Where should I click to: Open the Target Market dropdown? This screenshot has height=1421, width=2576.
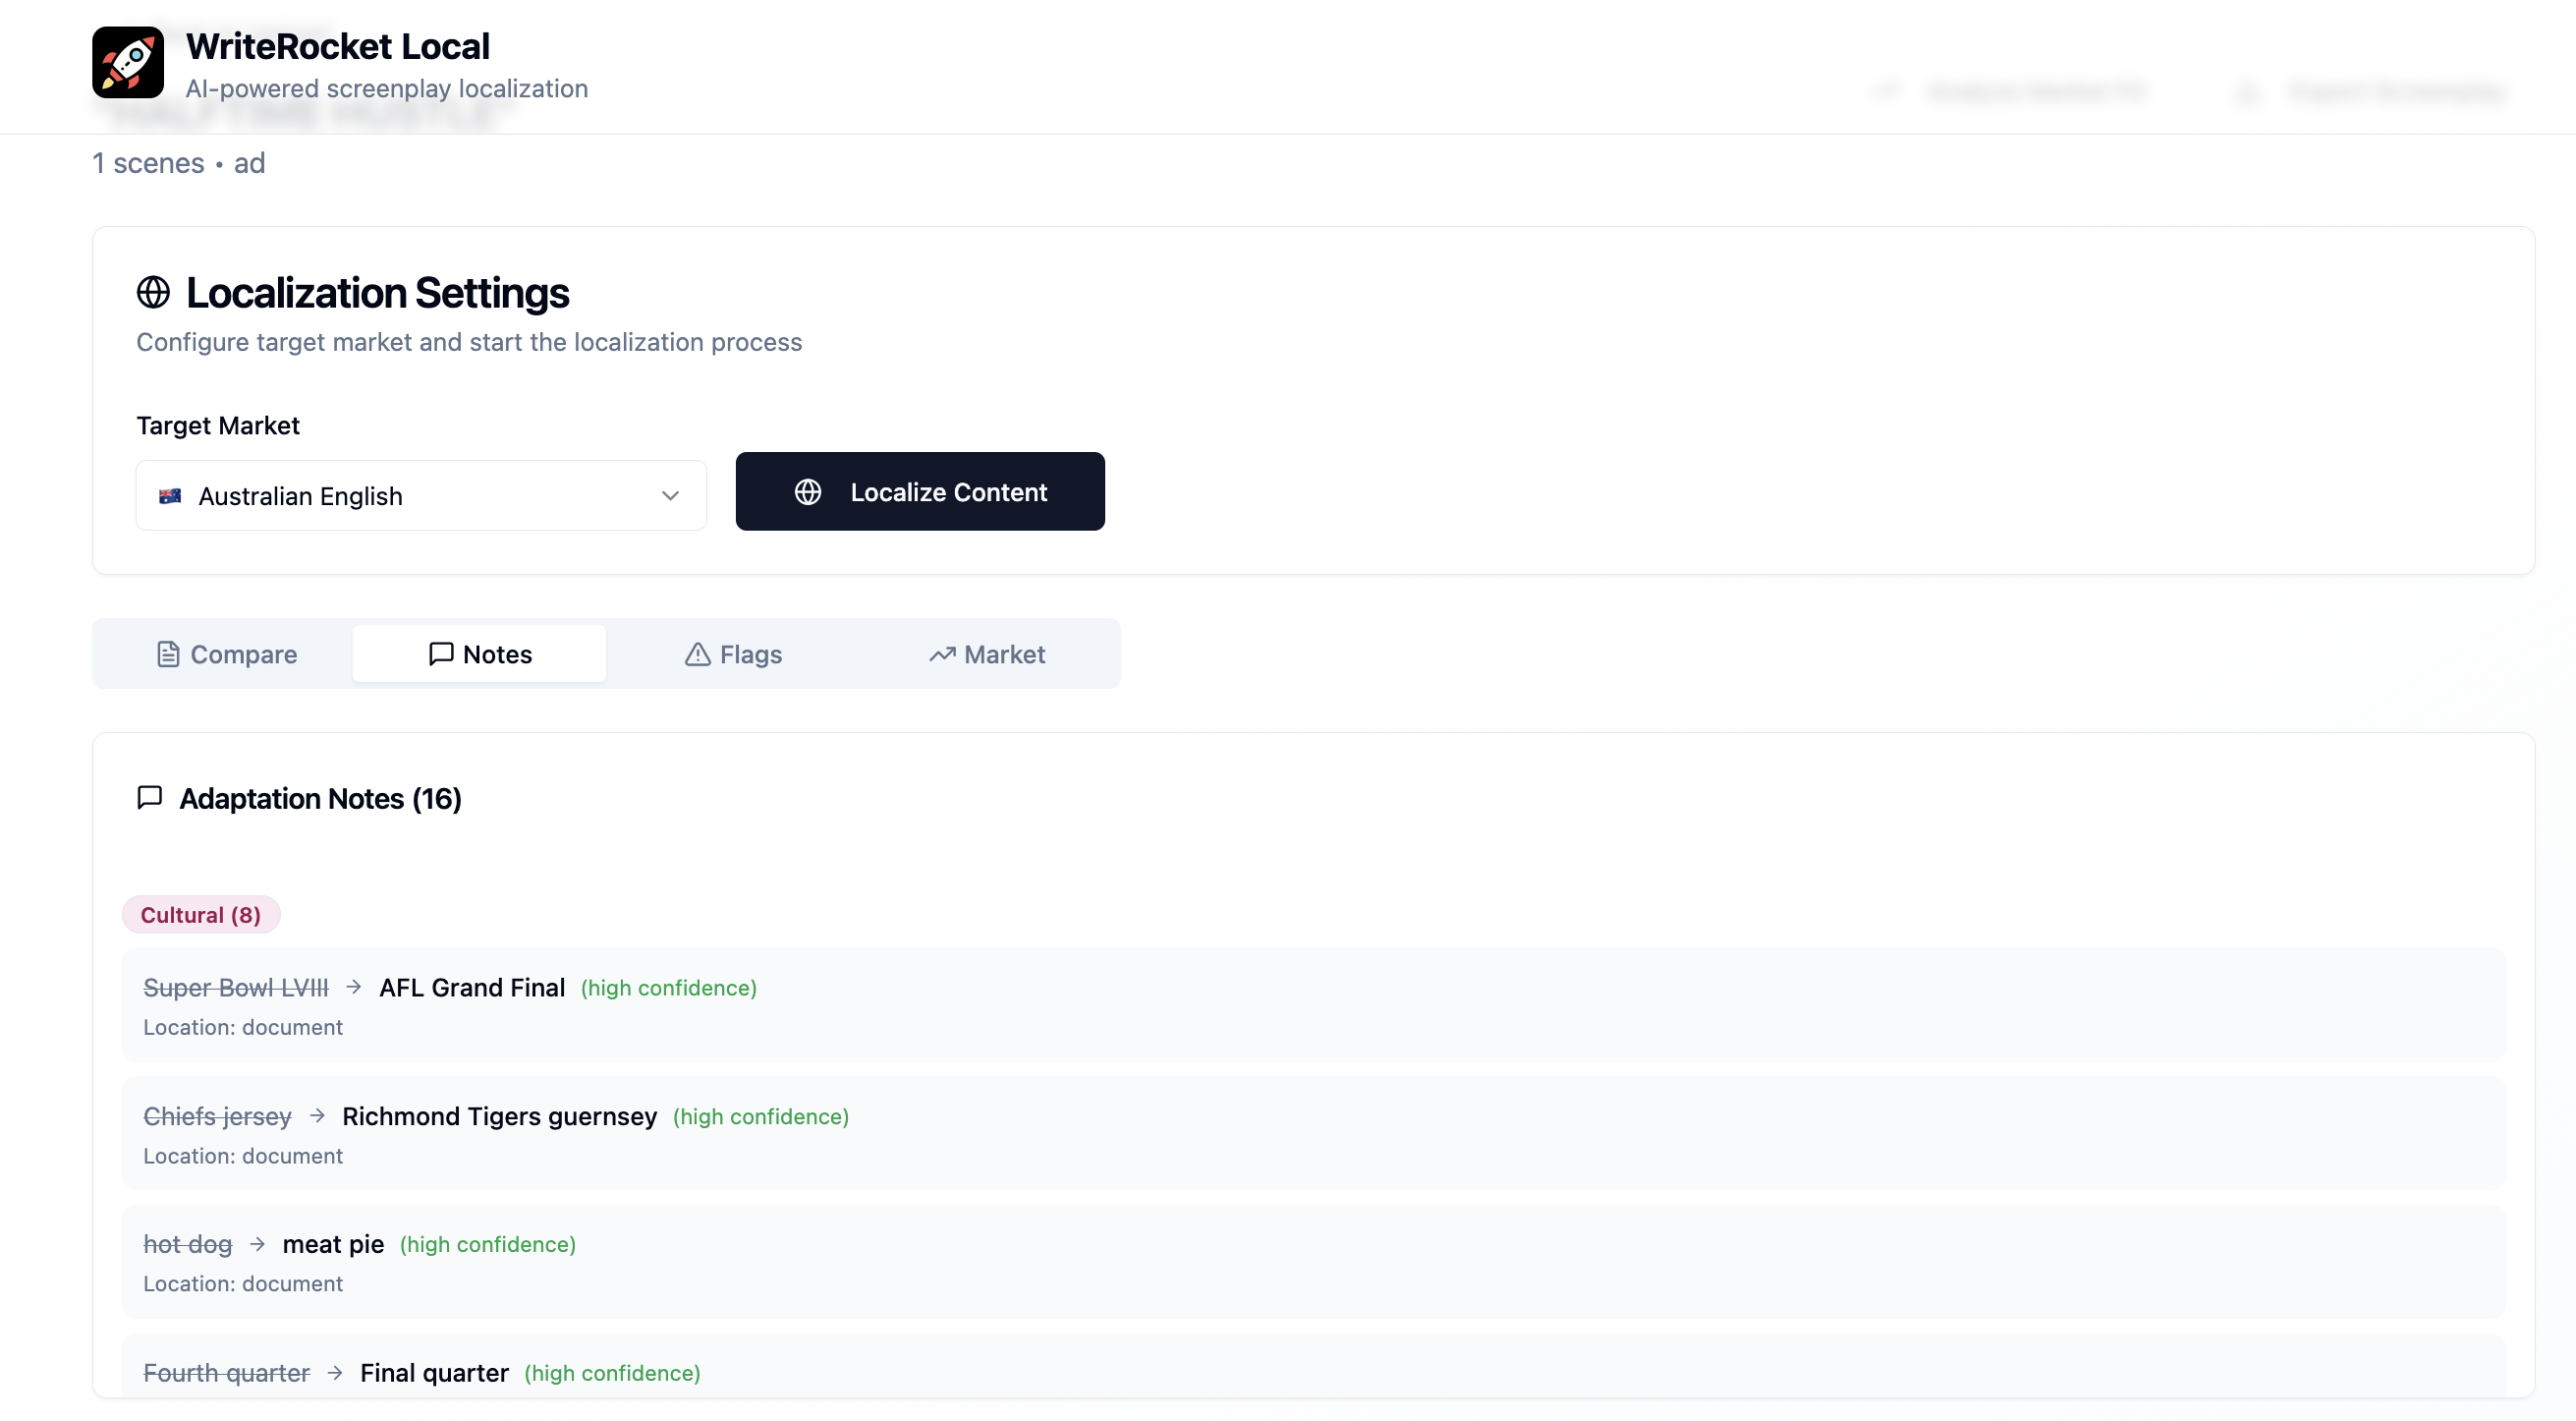pos(420,496)
